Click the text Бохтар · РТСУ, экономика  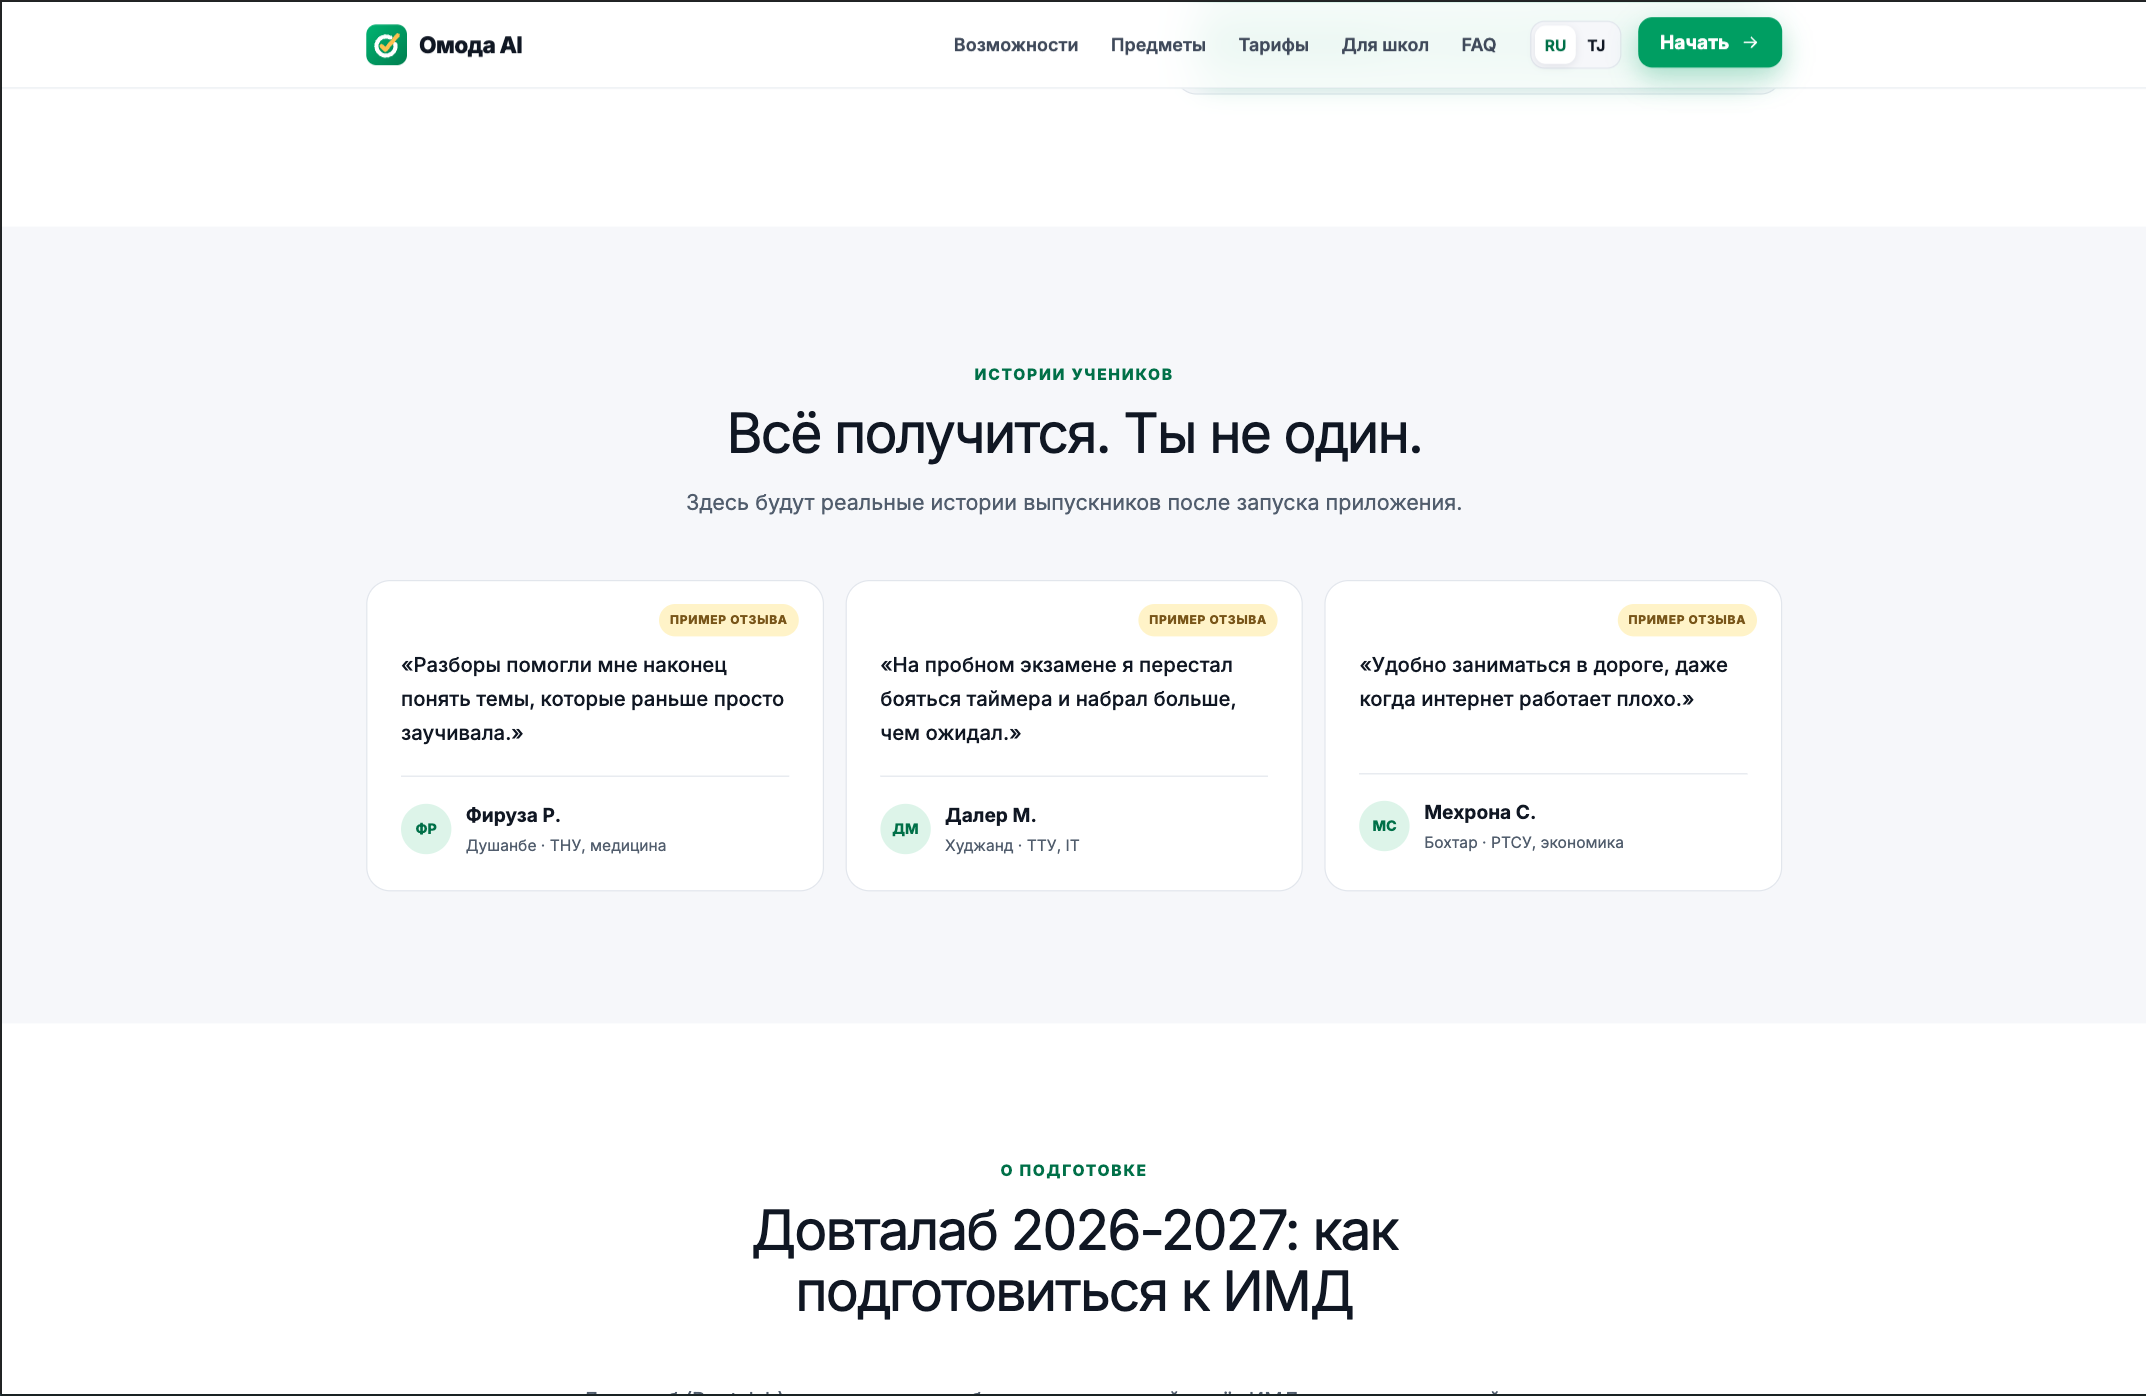tap(1524, 843)
